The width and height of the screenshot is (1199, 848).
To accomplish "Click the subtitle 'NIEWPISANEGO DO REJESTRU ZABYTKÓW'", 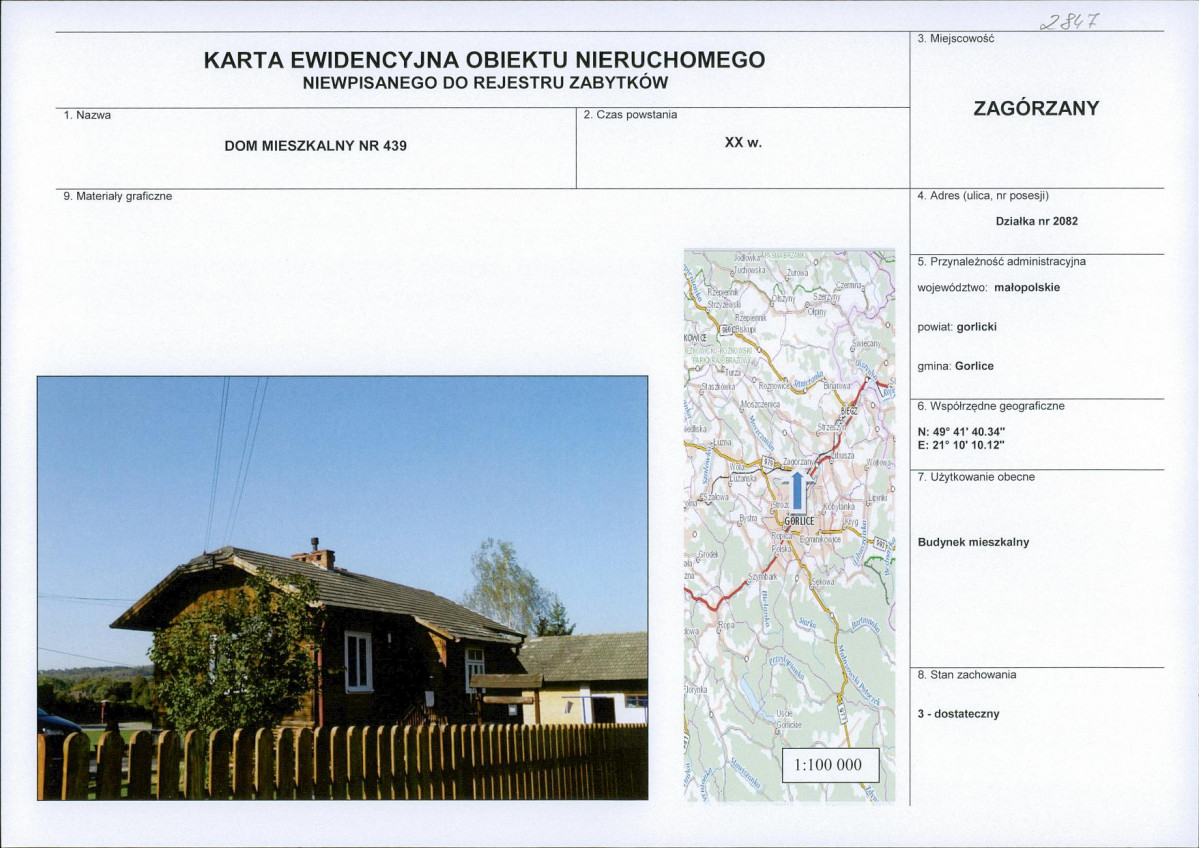I will point(485,83).
